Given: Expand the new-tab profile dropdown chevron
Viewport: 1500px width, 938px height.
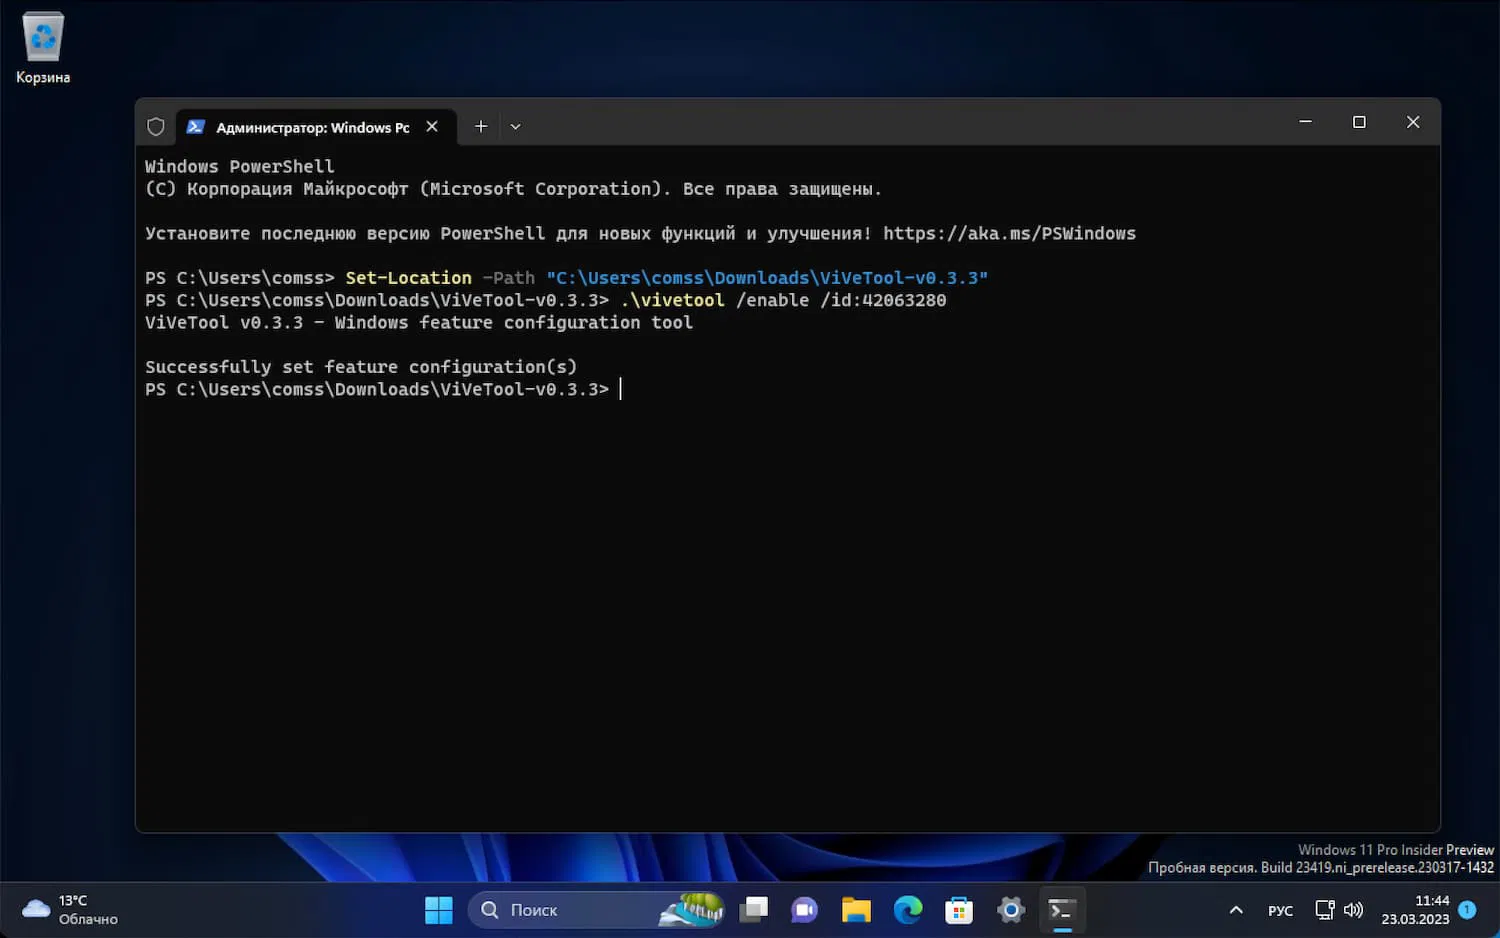Looking at the screenshot, I should point(515,127).
